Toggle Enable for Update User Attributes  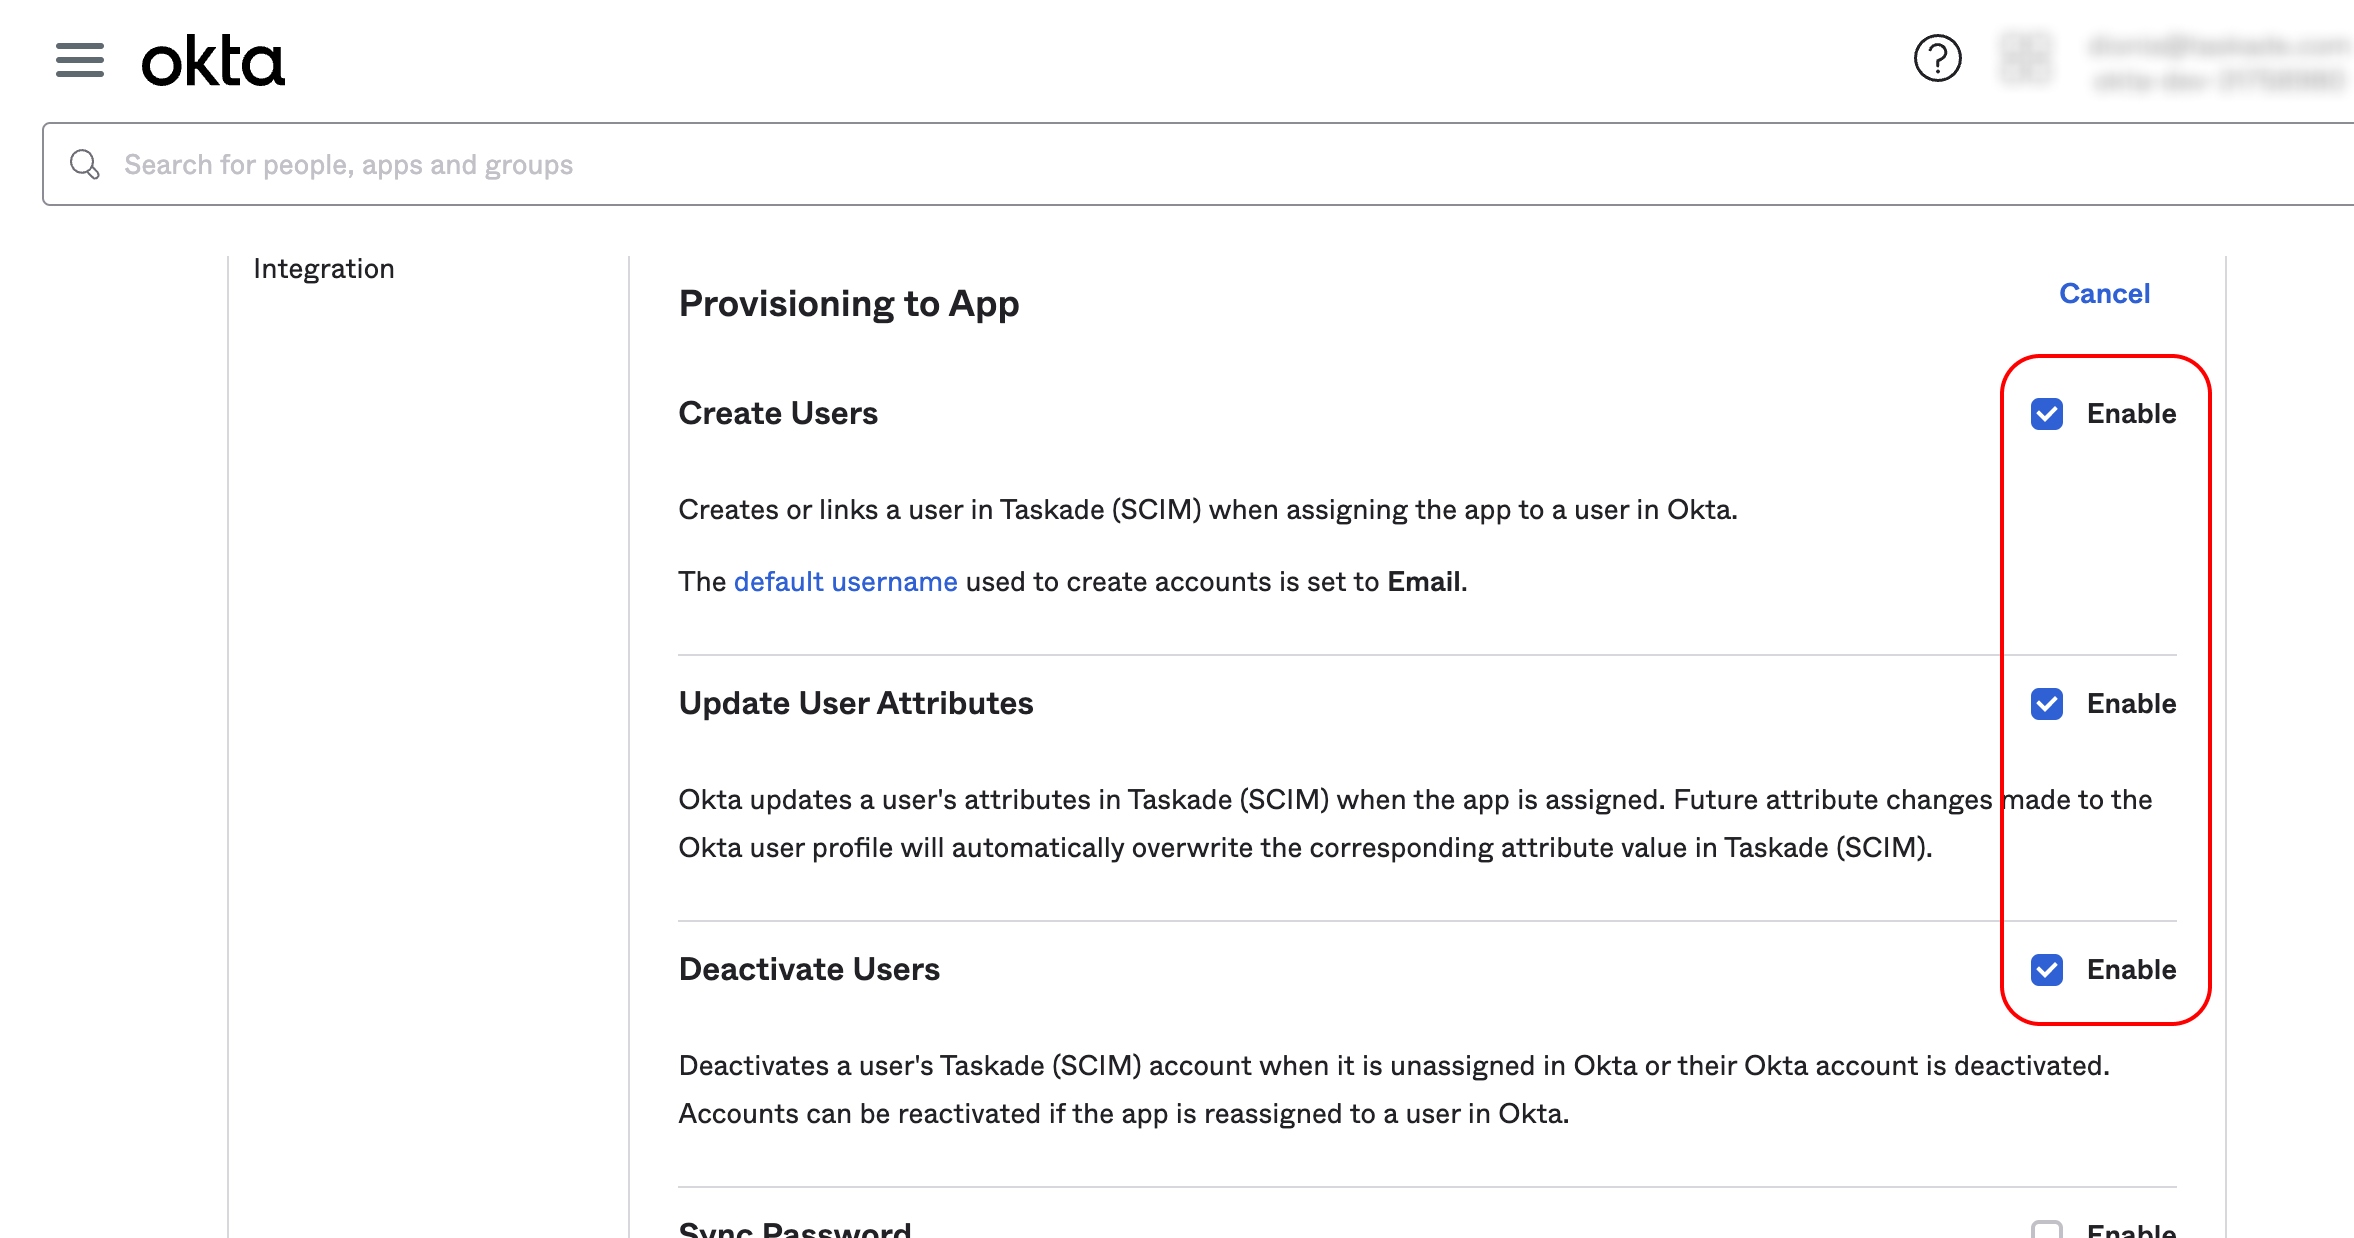2047,704
